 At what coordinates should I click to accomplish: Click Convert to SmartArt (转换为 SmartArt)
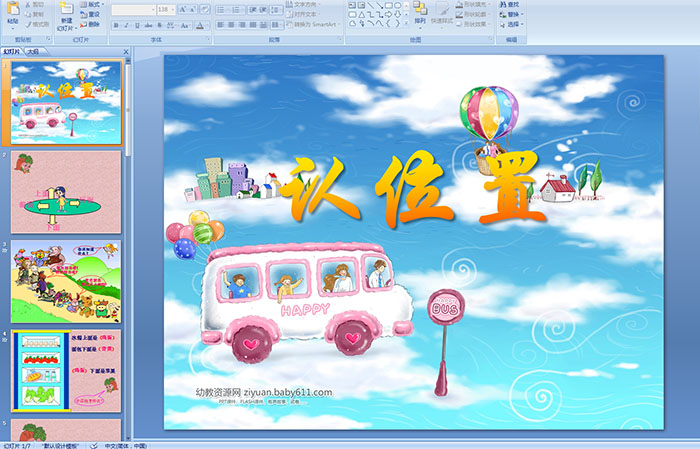click(313, 24)
